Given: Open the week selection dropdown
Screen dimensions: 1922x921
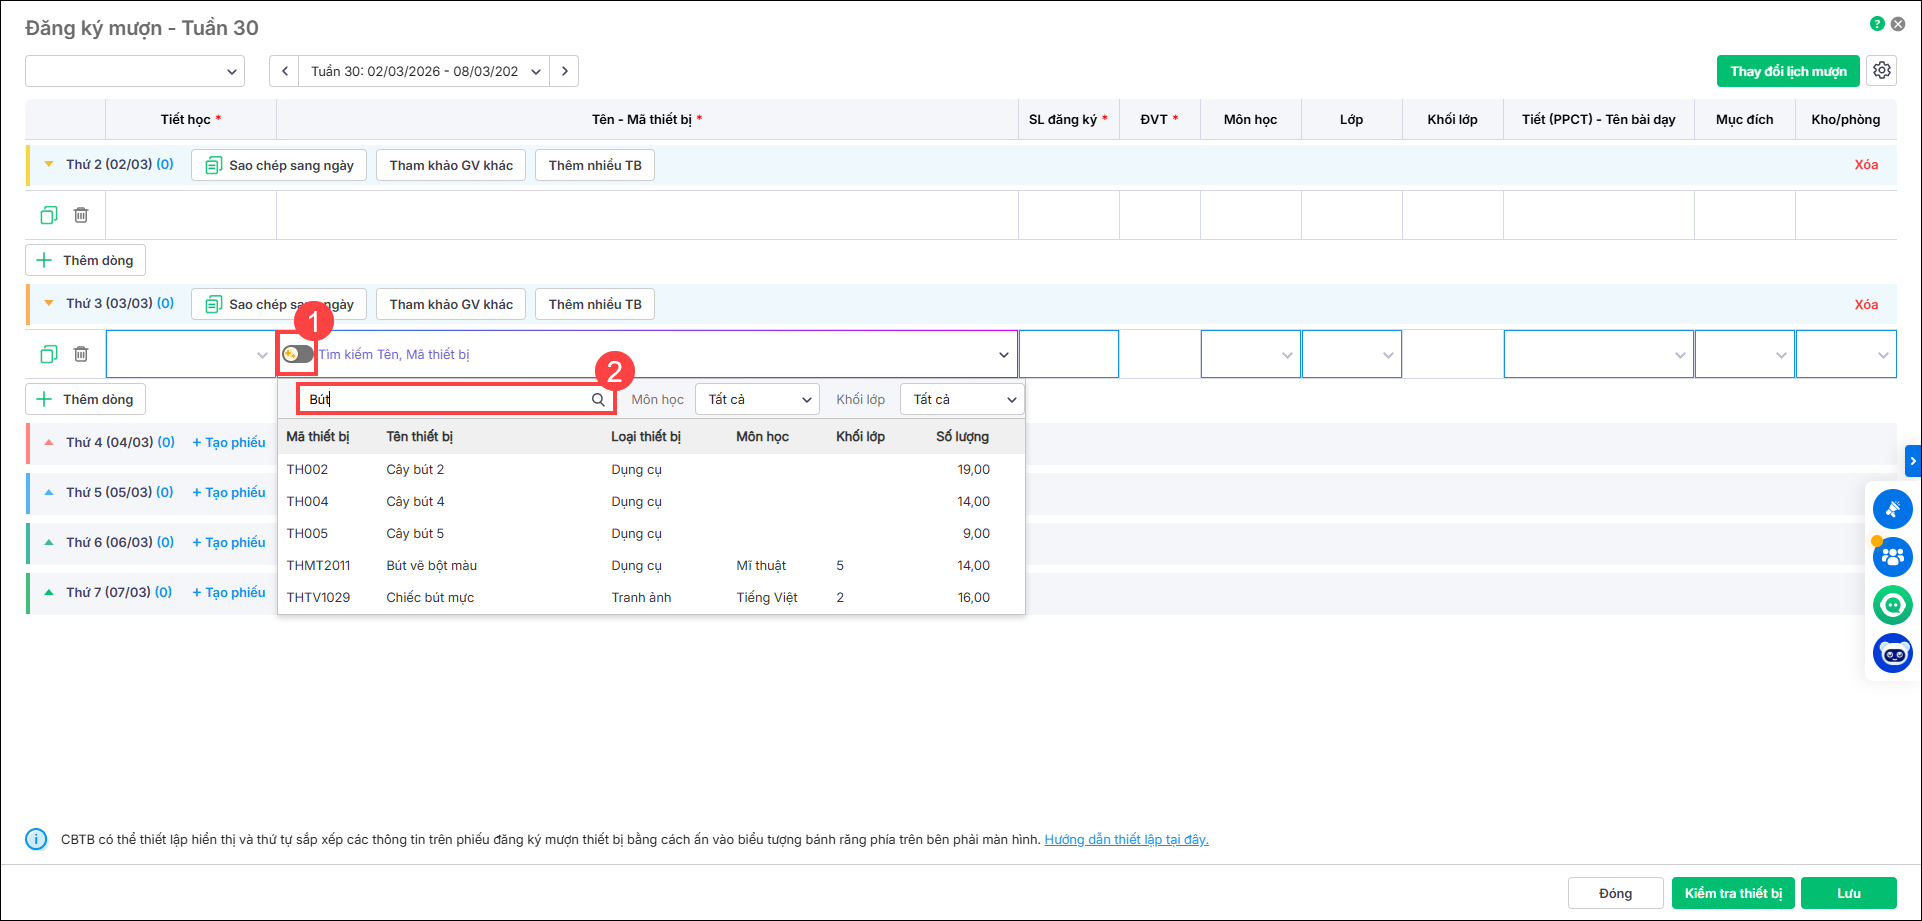Looking at the screenshot, I should click(x=425, y=71).
